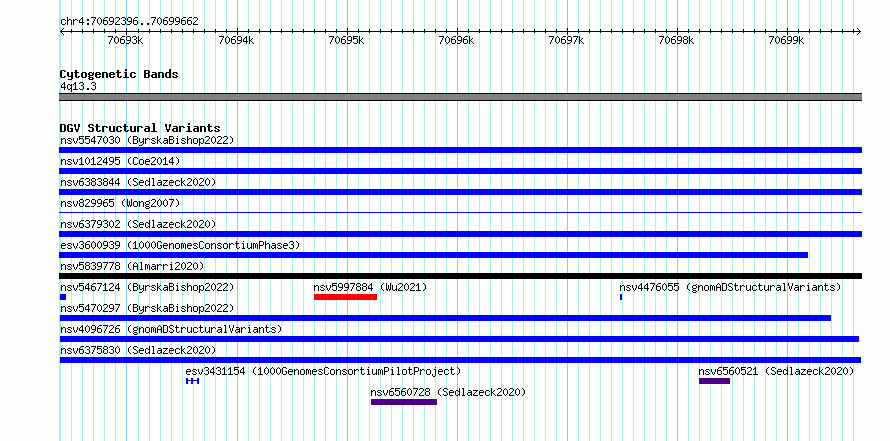The image size is (890, 441).
Task: Open esv3431154 (1000GenomesConsortiumPilotProject) label
Action: pos(323,371)
